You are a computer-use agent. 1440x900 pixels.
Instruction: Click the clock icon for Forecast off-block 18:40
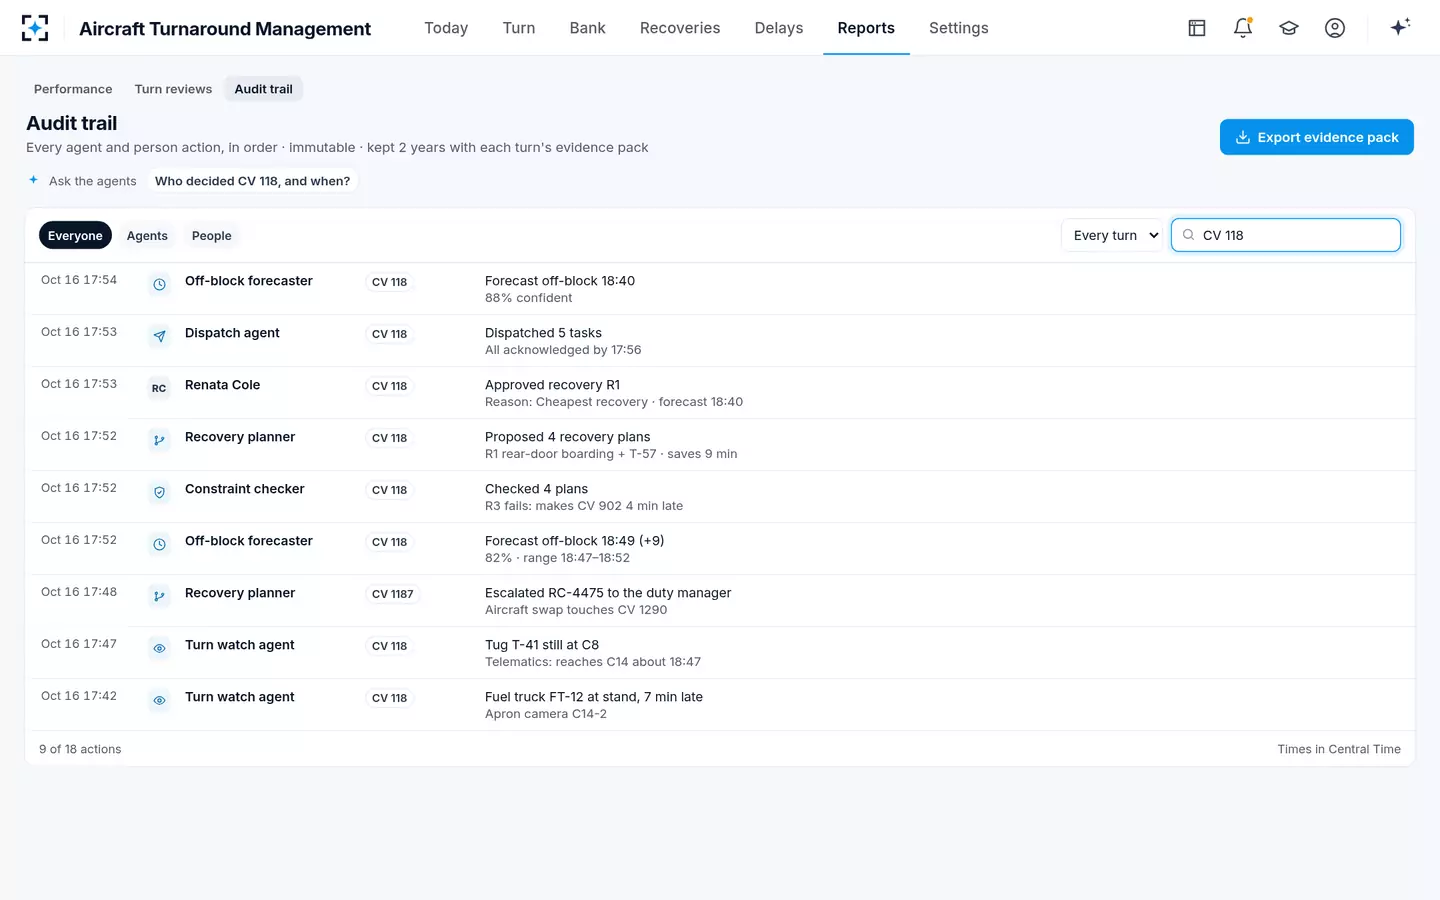point(159,285)
